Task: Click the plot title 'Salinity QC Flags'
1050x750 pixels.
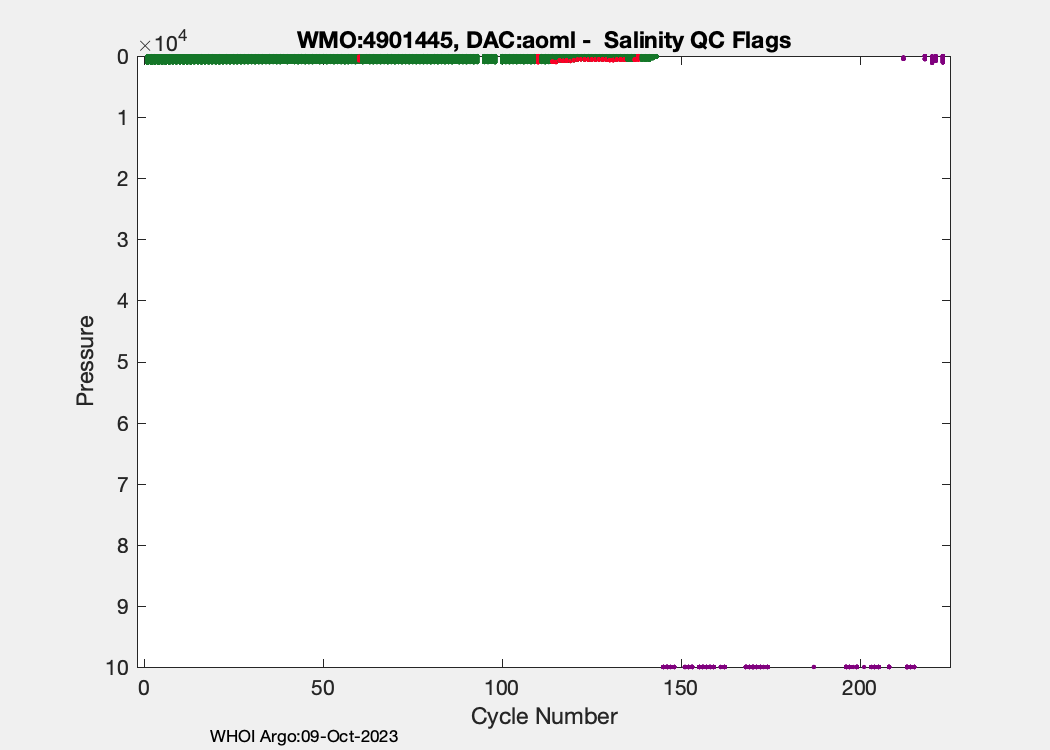Action: coord(544,41)
